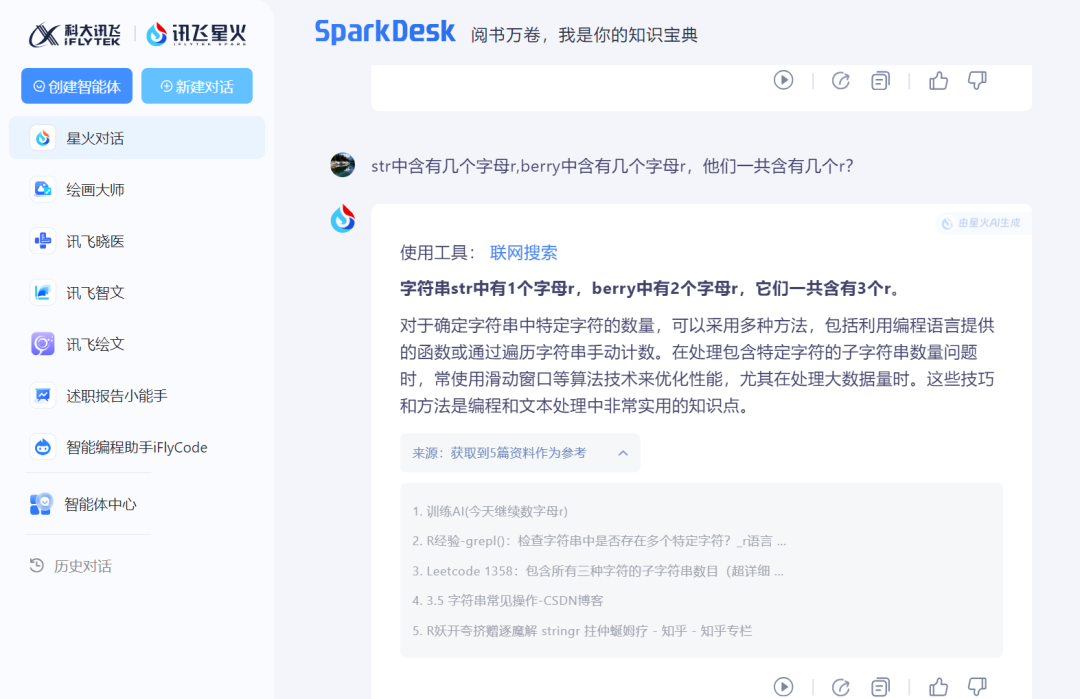Click the copy icon below the answer
This screenshot has height=699, width=1080.
tap(880, 686)
